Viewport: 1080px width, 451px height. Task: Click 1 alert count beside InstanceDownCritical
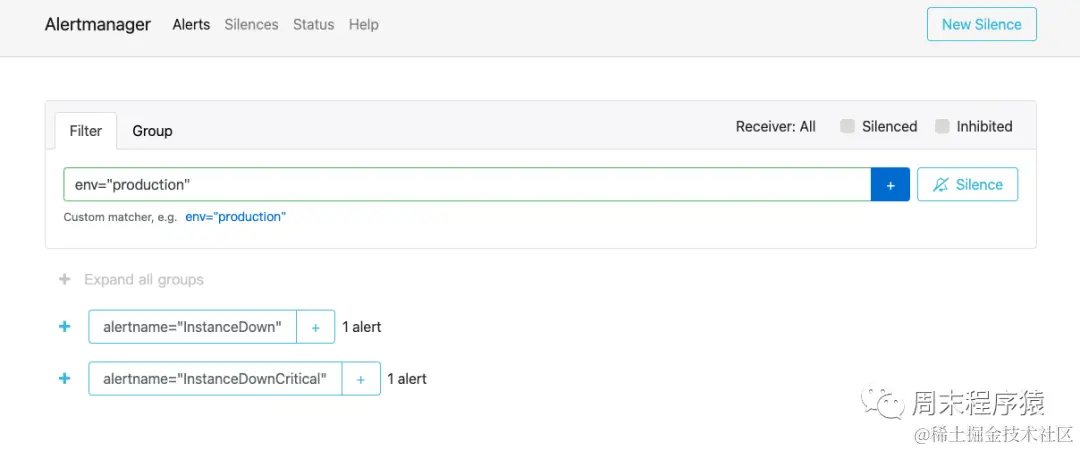tap(407, 379)
